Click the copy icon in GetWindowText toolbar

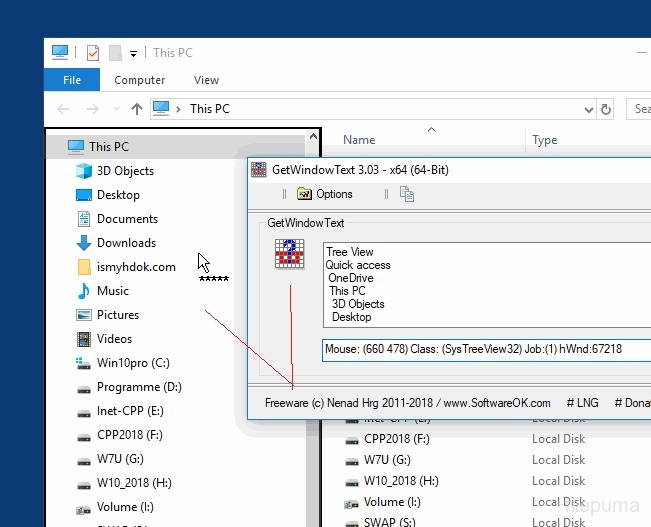406,194
